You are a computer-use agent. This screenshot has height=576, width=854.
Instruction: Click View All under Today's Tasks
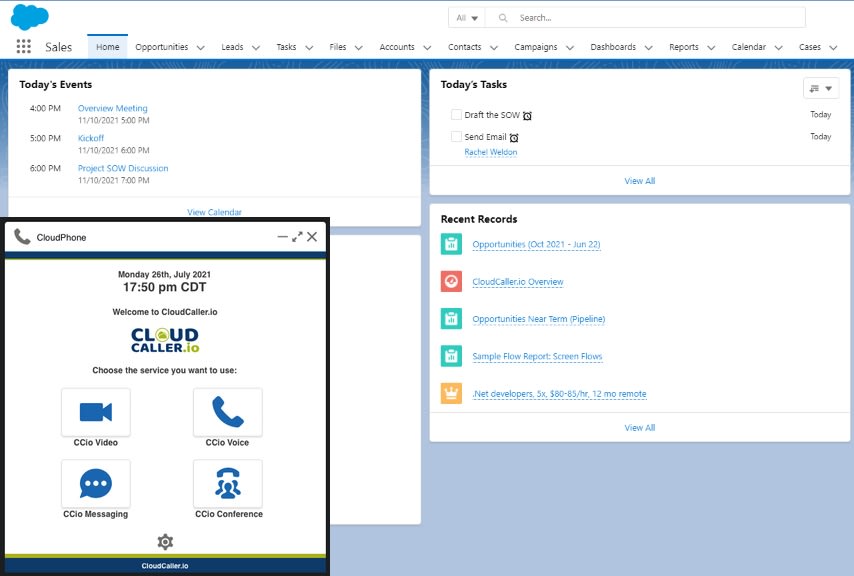pos(640,181)
